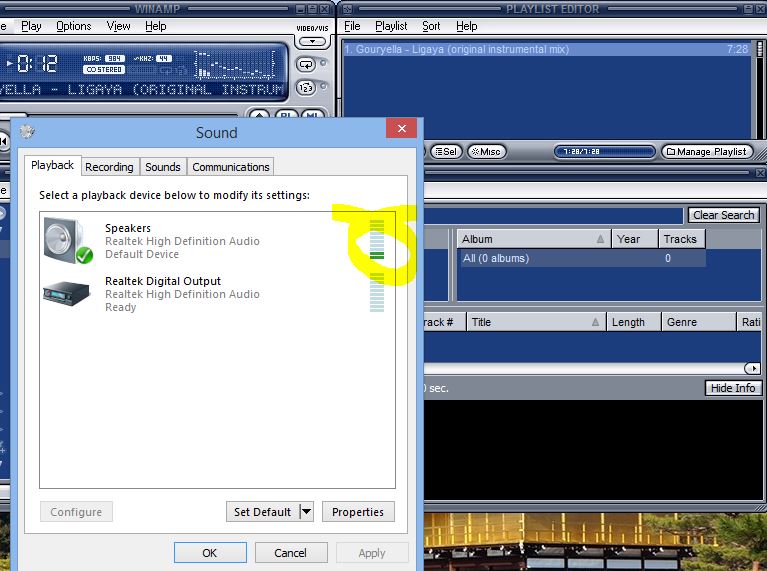Open the Options menu in Winamp

(x=74, y=26)
